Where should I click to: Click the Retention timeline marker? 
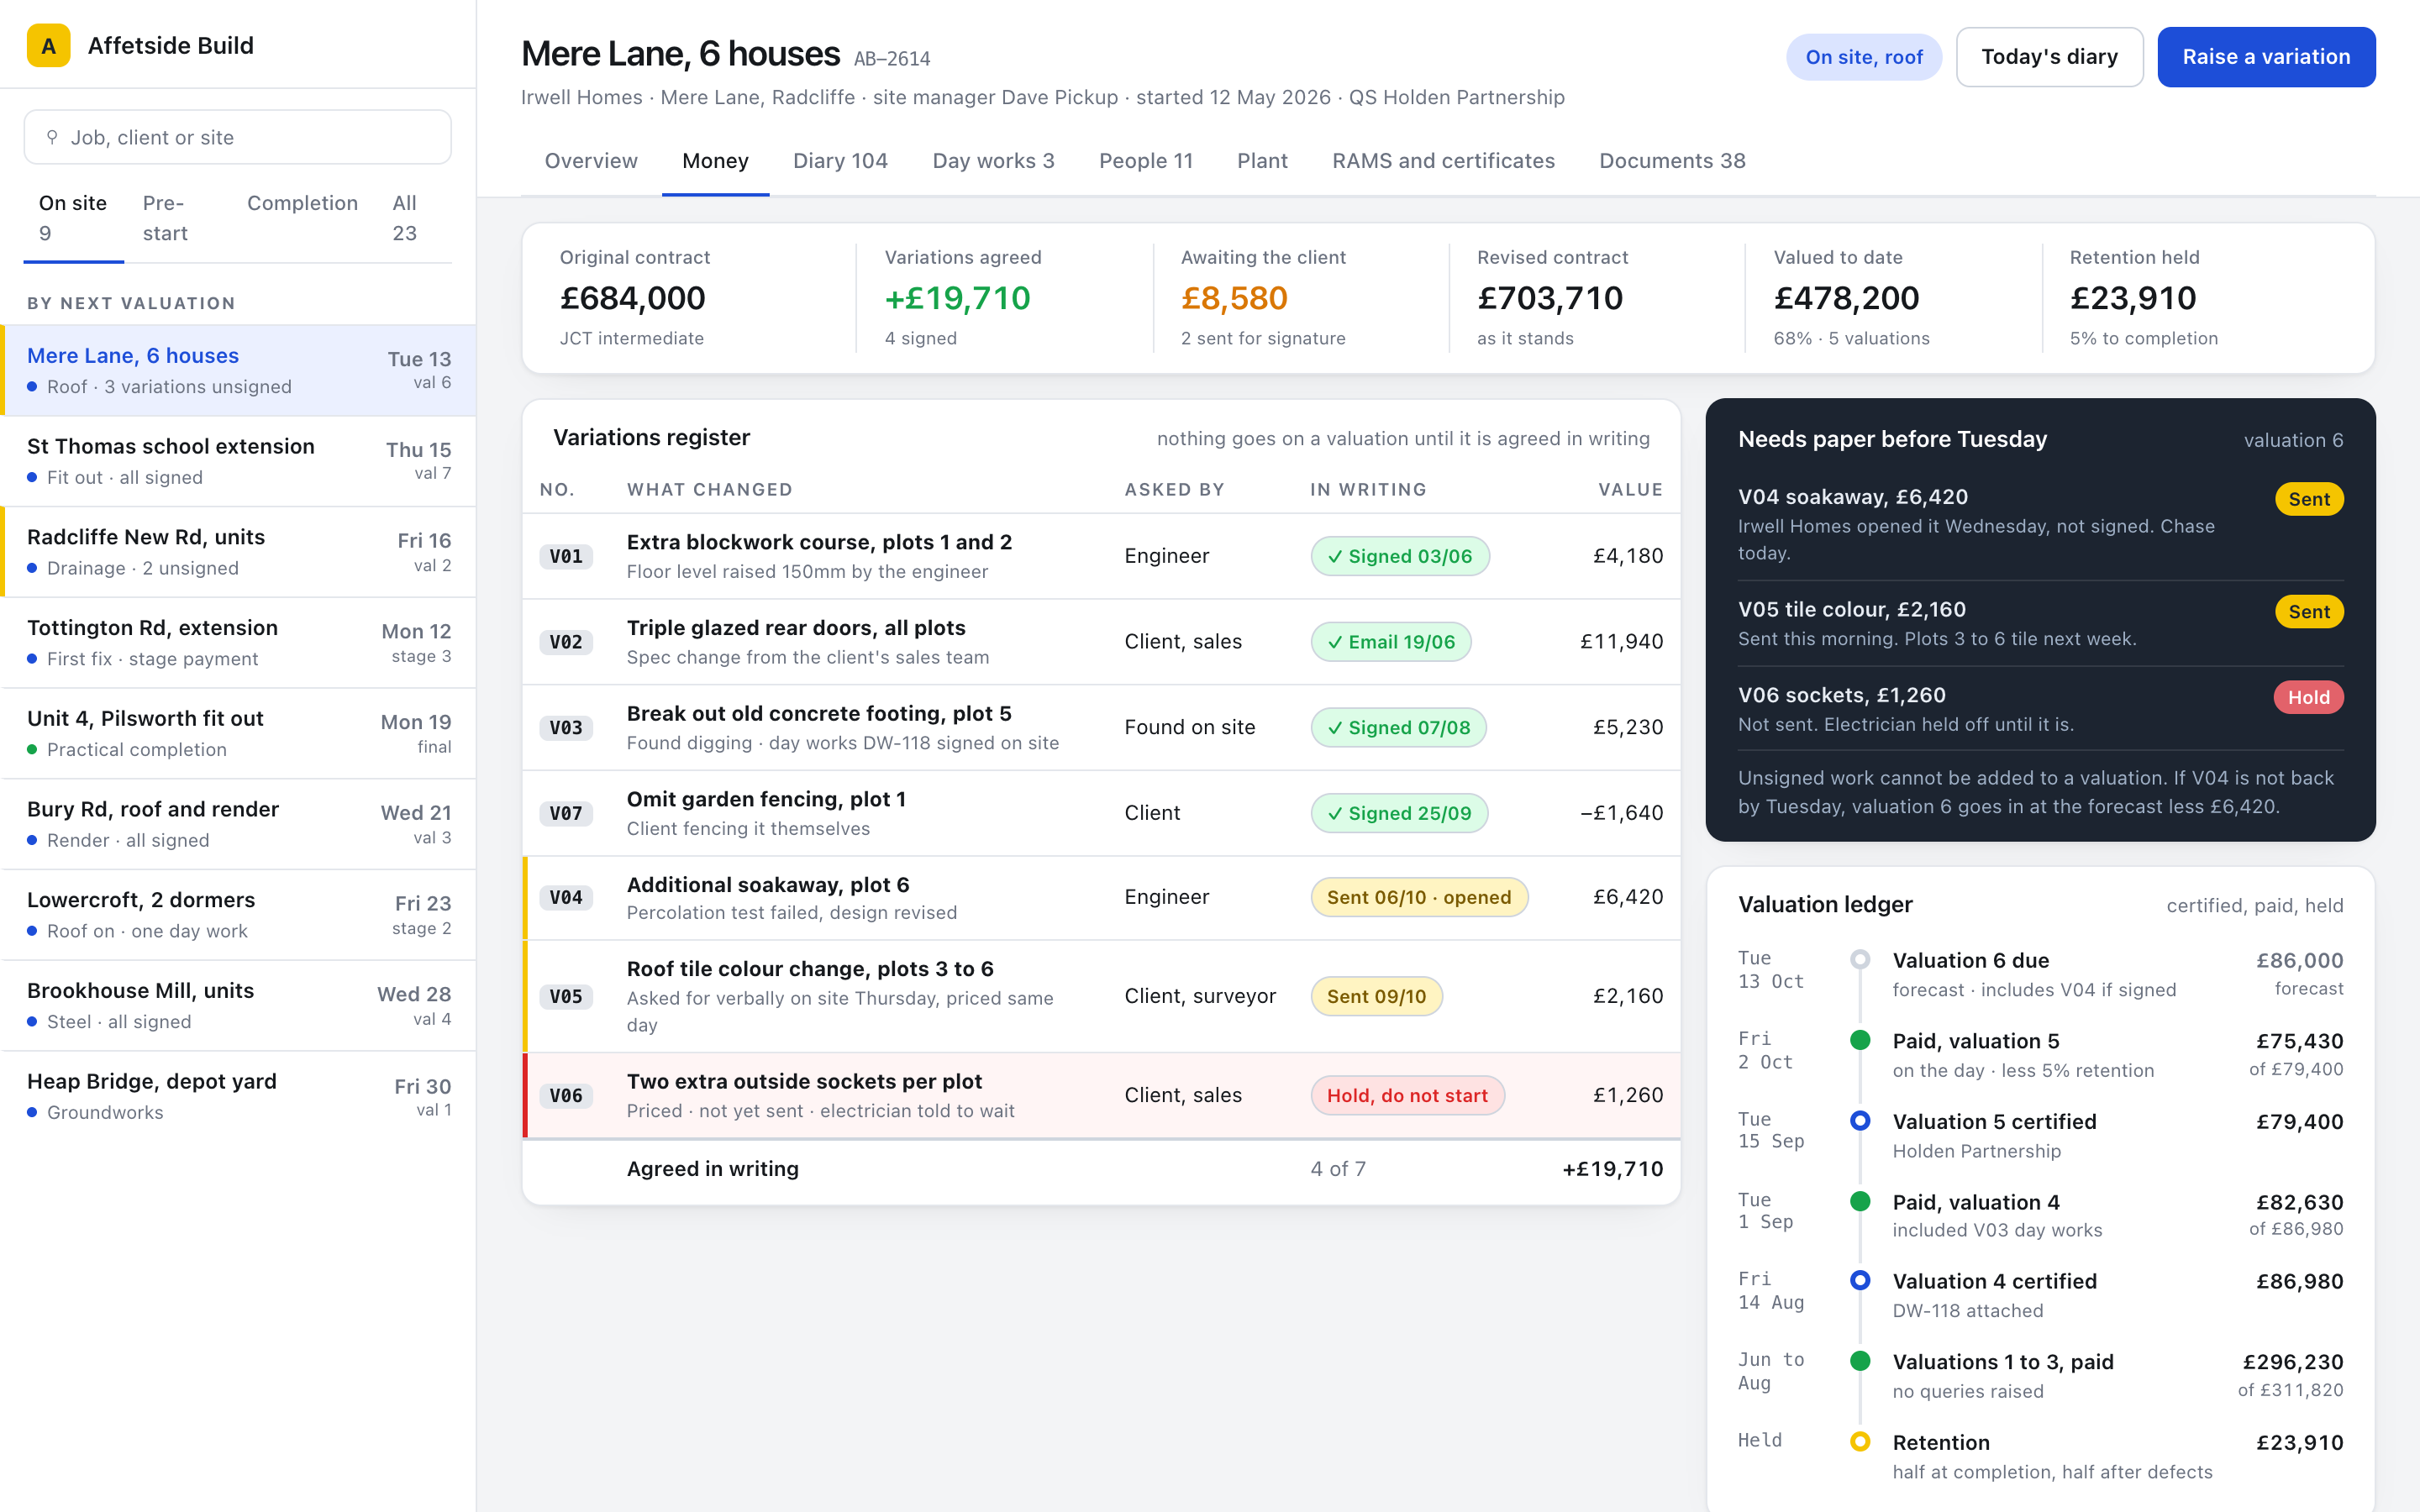(1860, 1442)
